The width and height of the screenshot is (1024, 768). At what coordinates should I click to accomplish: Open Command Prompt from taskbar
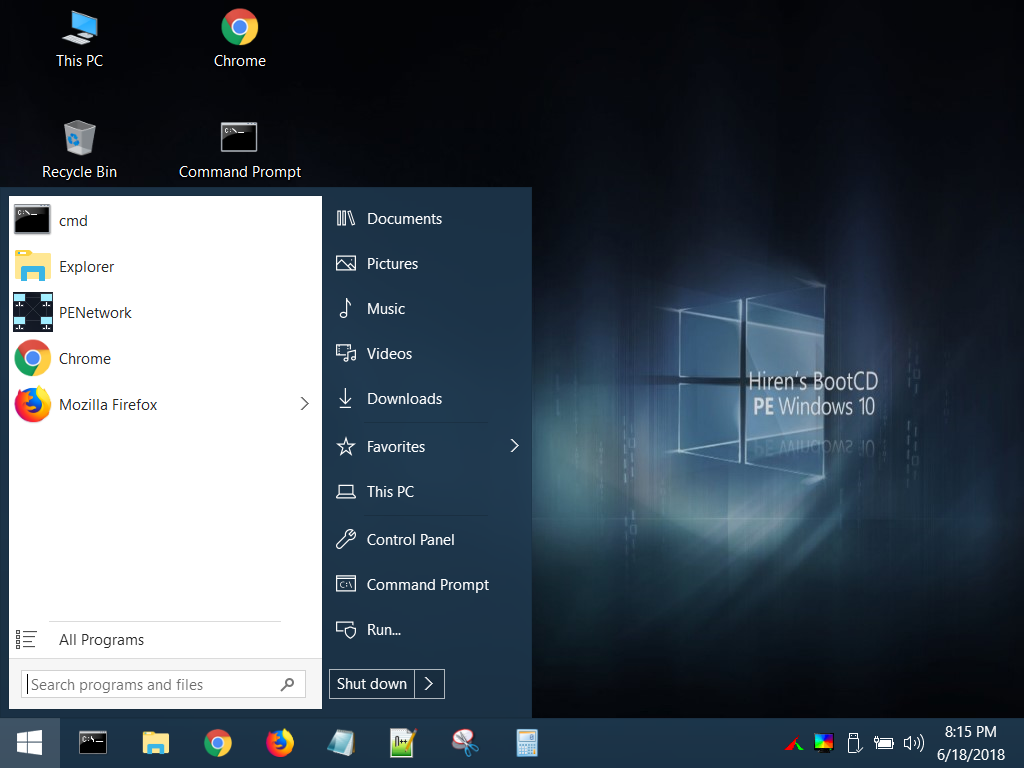pyautogui.click(x=93, y=743)
